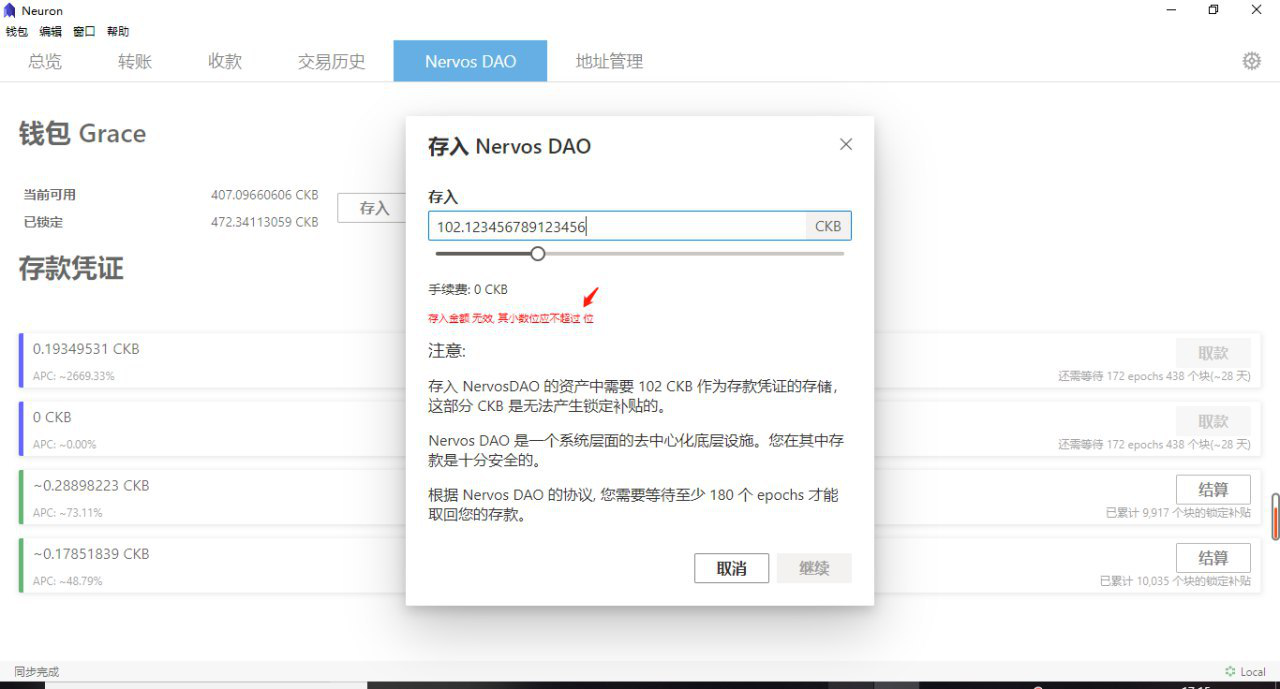Screen dimensions: 1280x689
Task: Click the 存入 Nervos DAO dialog title
Action: (x=509, y=146)
